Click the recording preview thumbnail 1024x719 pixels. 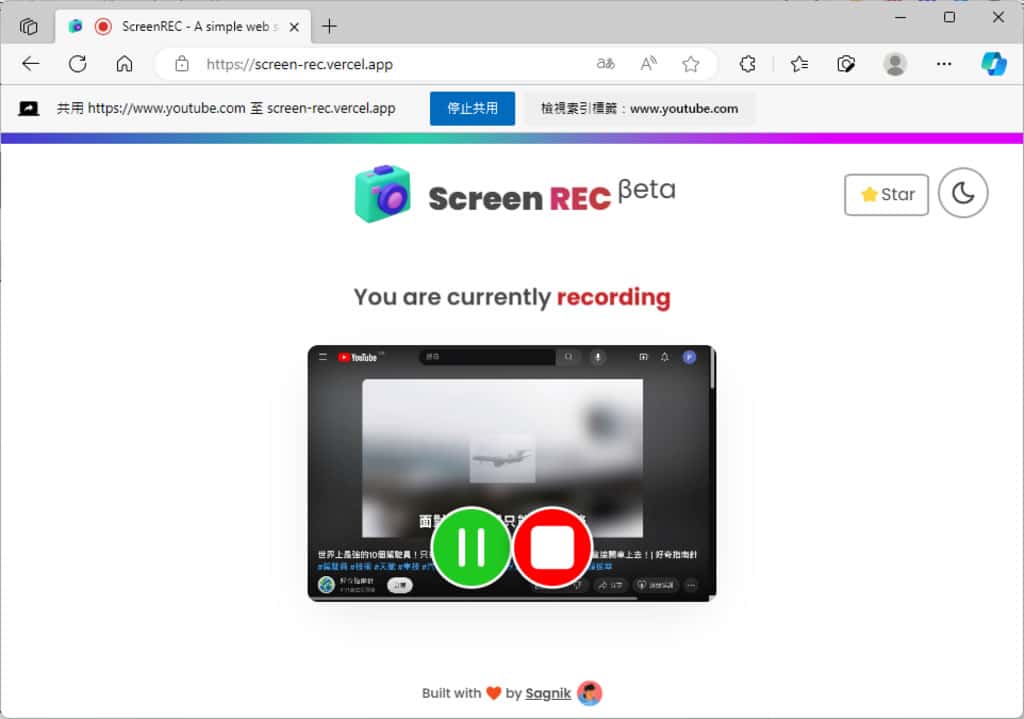coord(512,473)
